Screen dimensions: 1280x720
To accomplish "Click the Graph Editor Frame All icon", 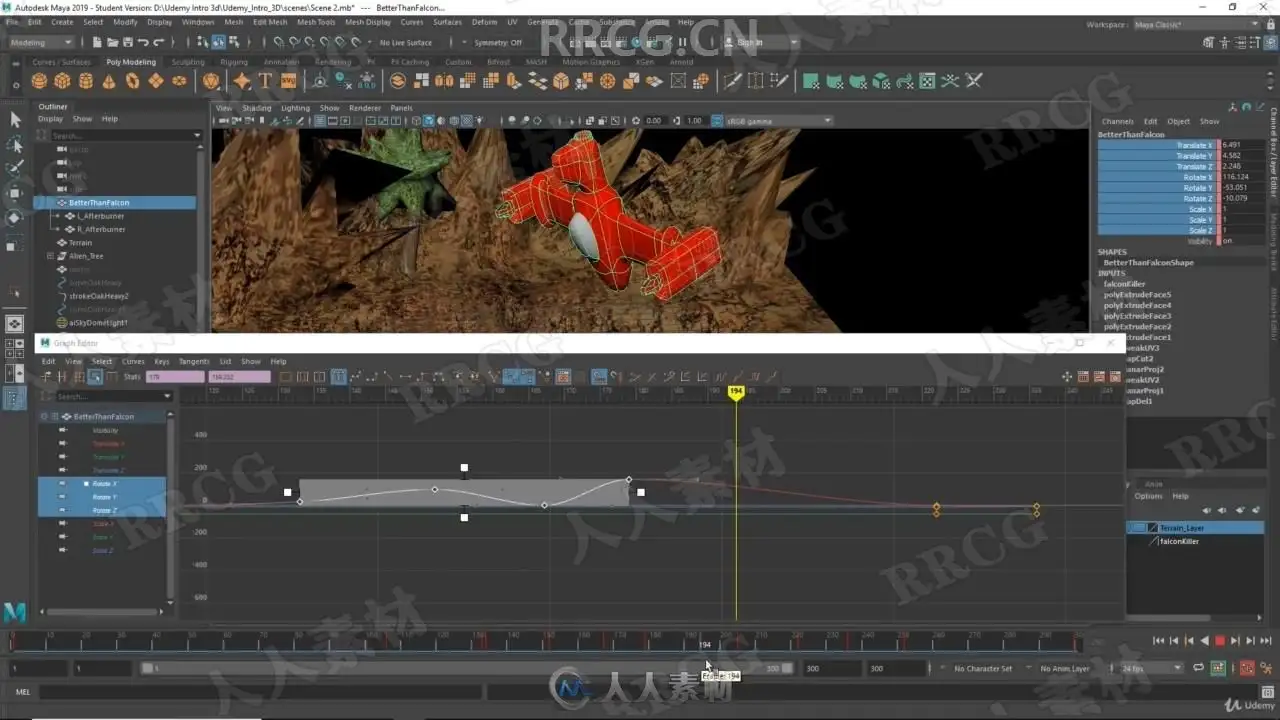I will (286, 377).
